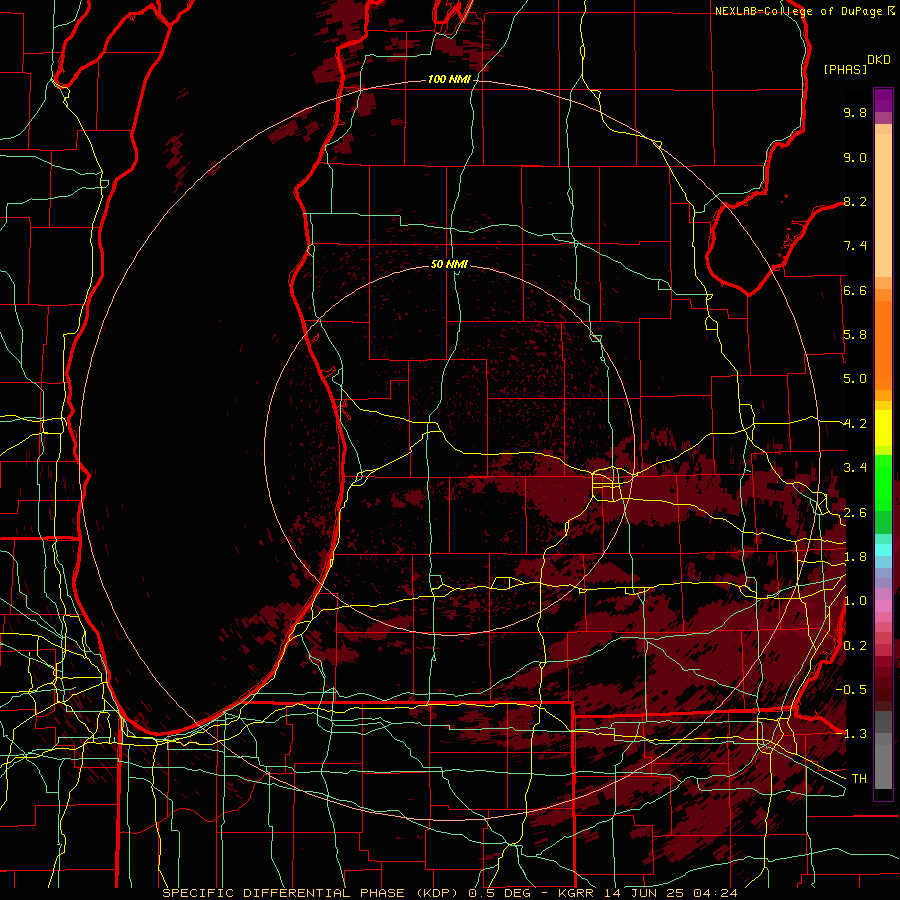Click the 9.8 scale value
Image resolution: width=900 pixels, height=900 pixels.
coord(855,112)
